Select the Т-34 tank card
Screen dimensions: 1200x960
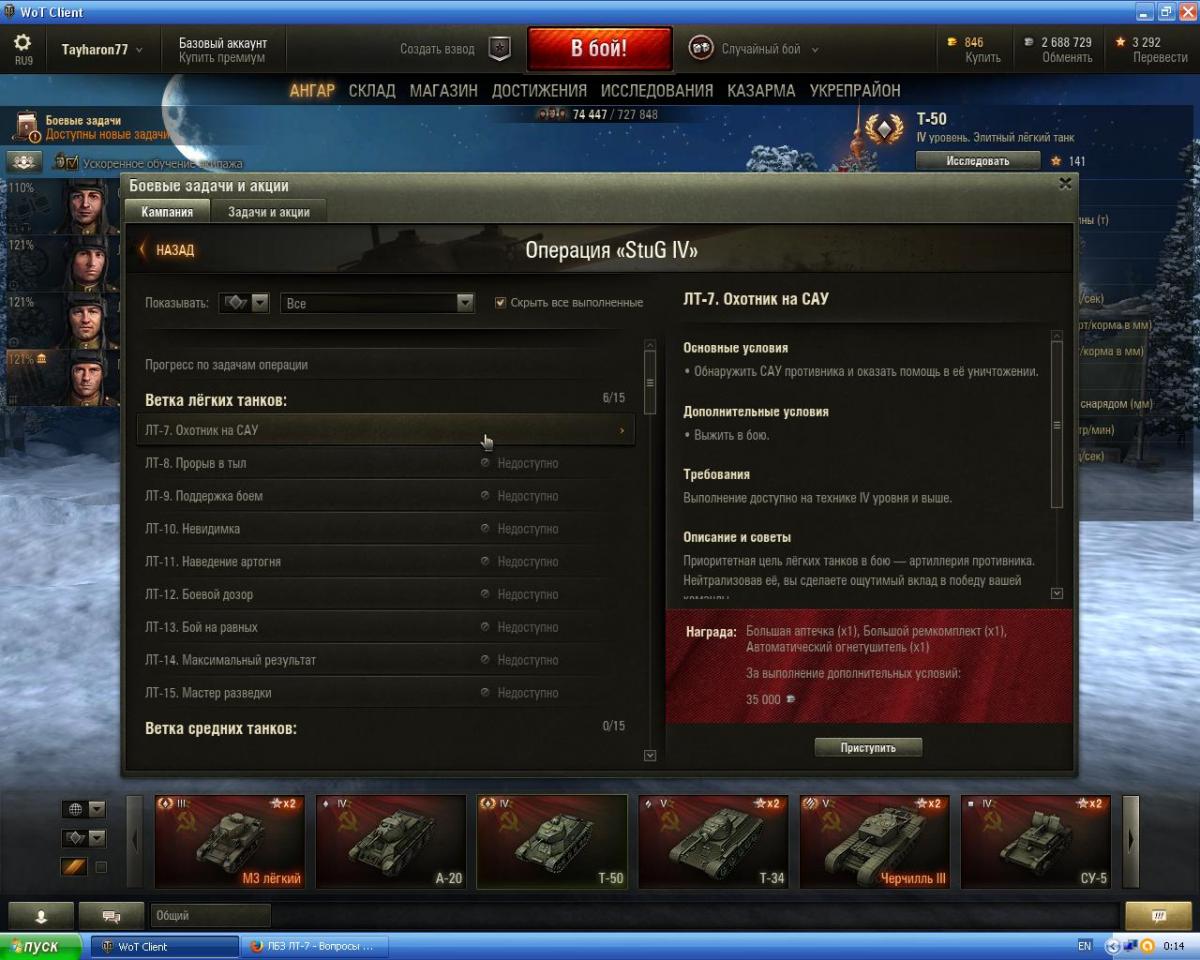713,842
